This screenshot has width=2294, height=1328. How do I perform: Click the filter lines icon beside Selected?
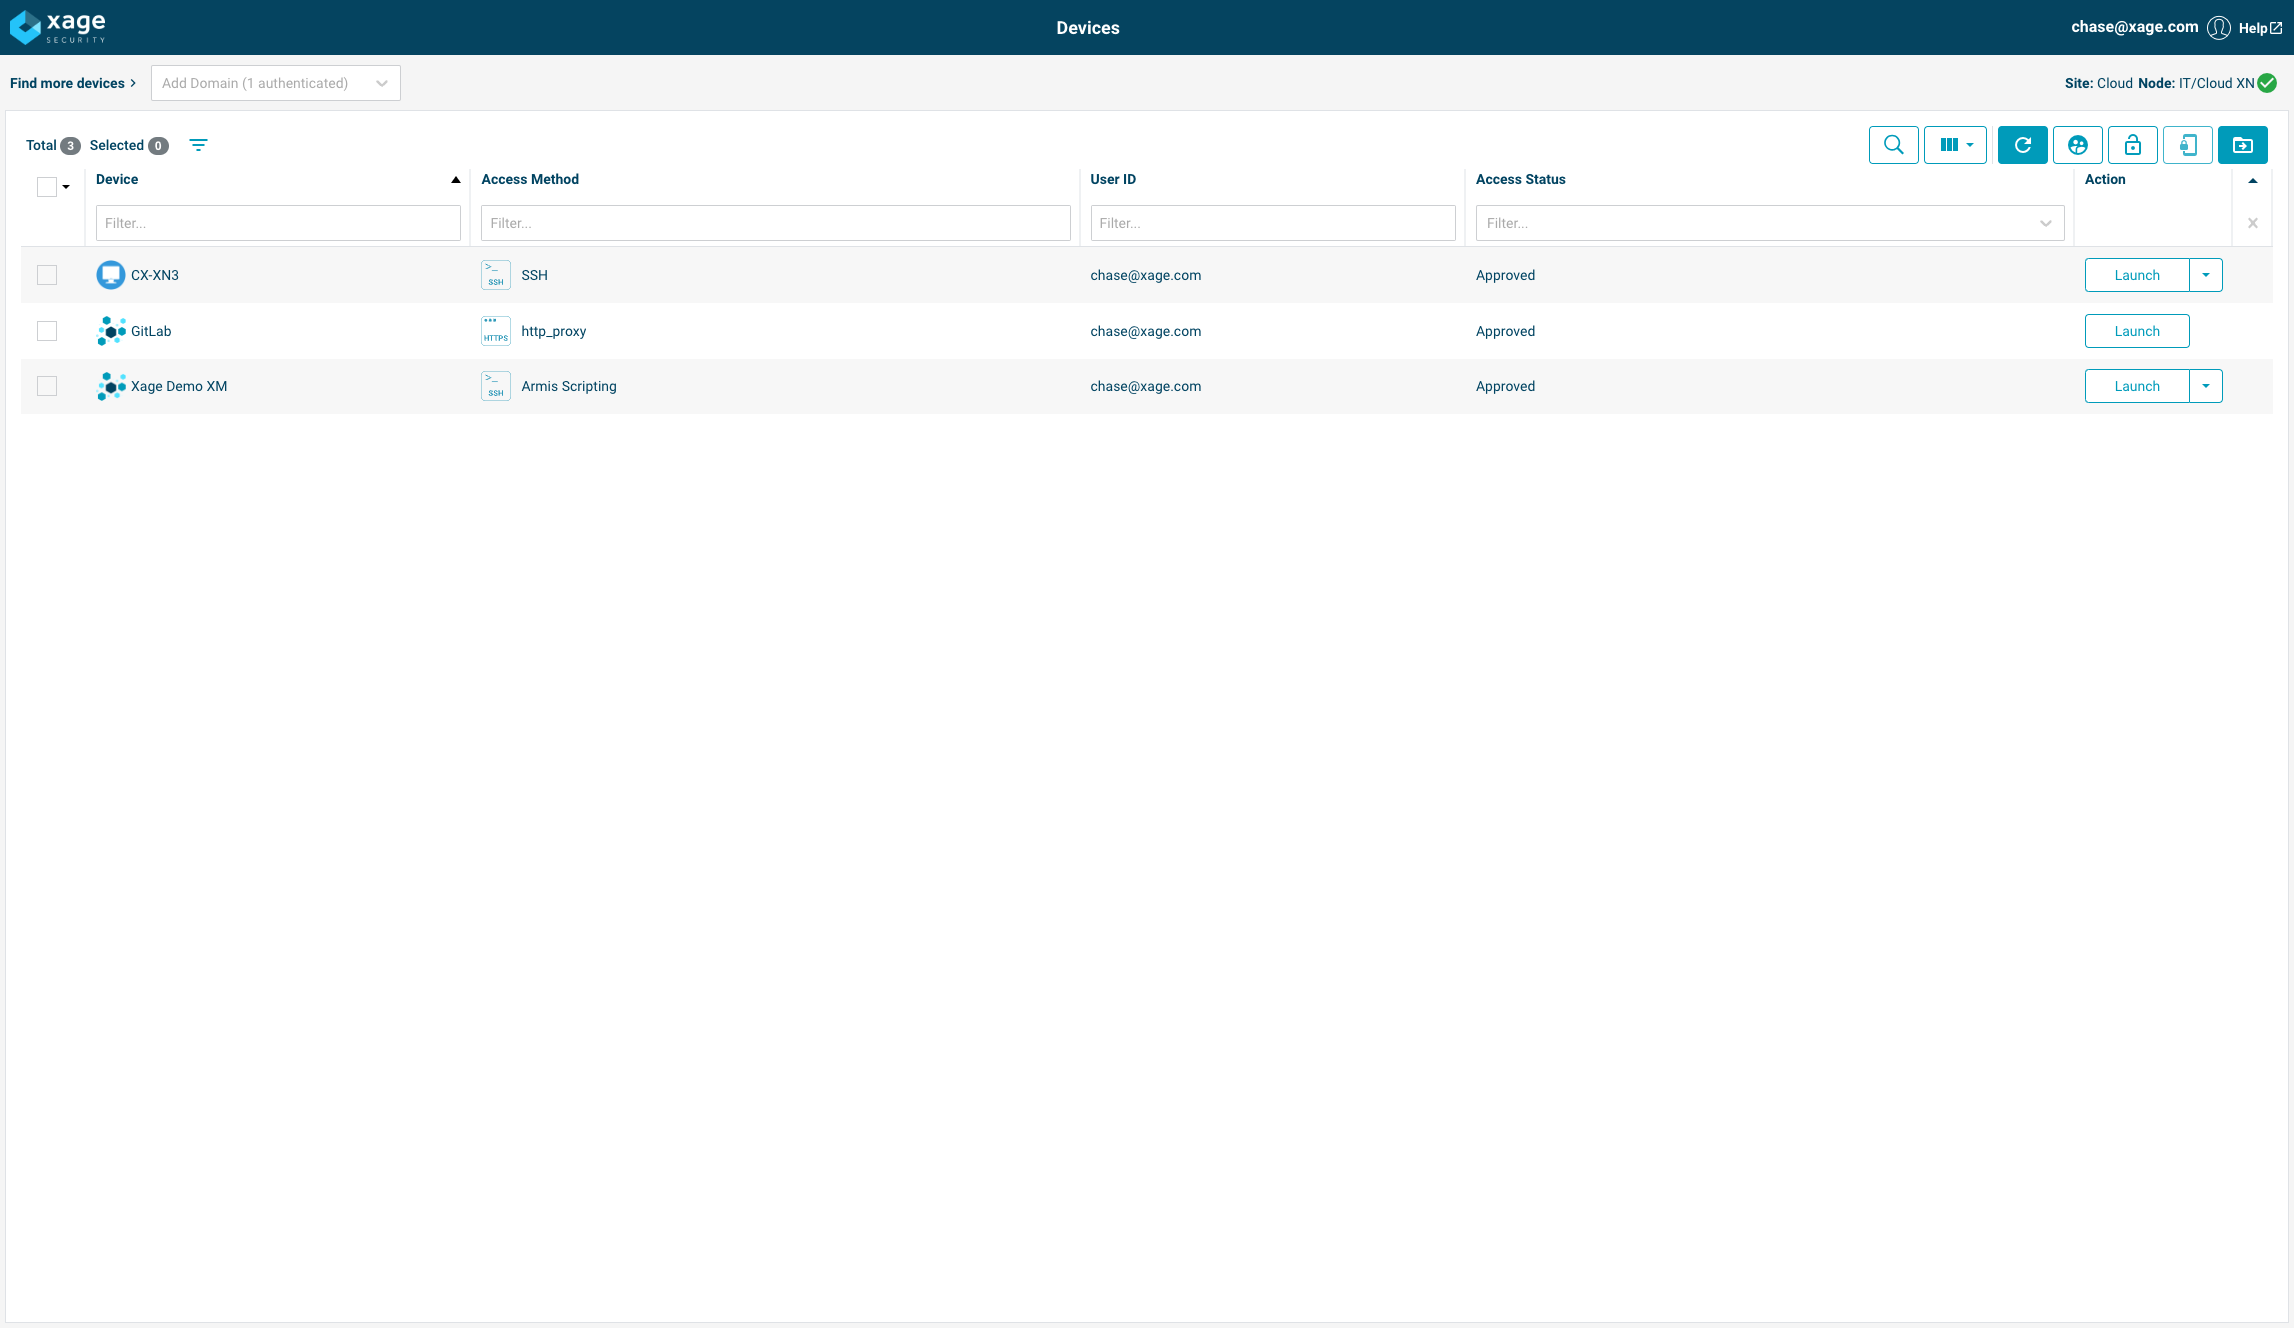[199, 145]
